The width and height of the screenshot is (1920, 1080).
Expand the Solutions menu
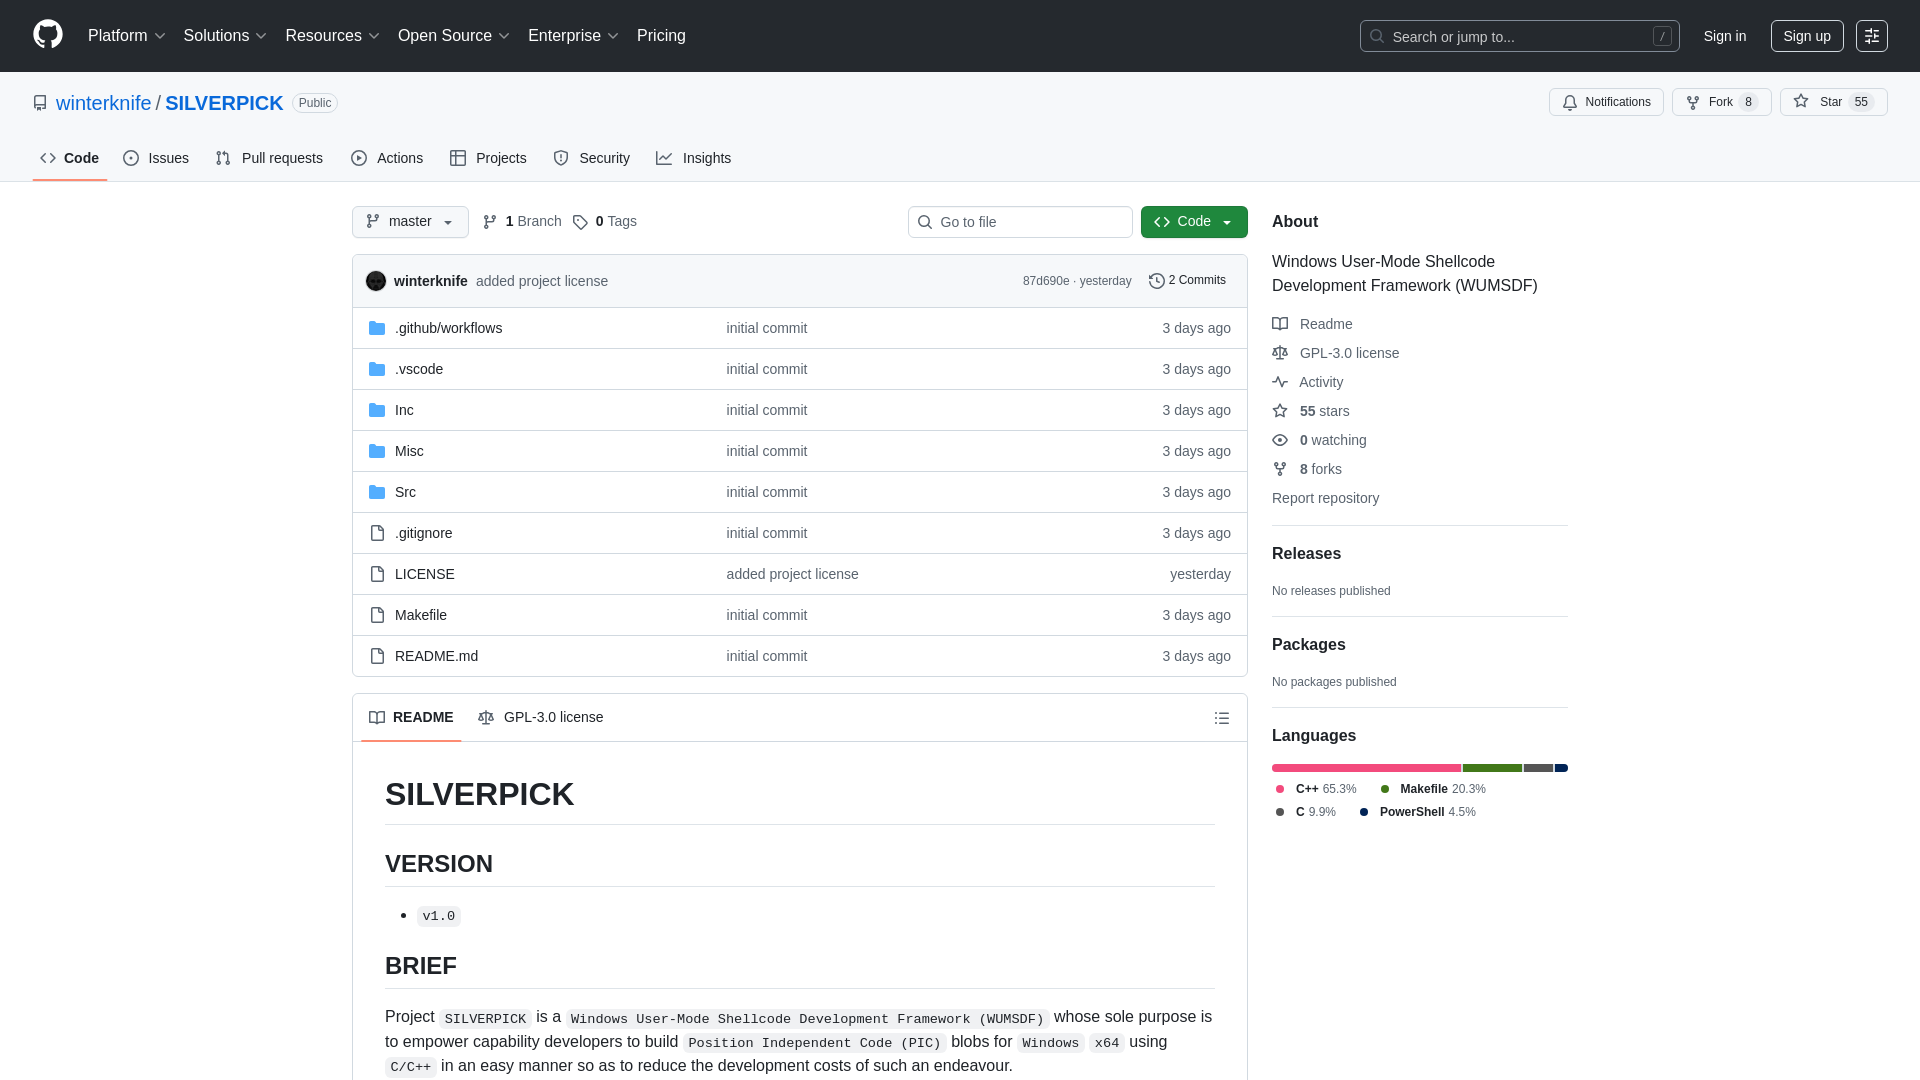pos(224,35)
